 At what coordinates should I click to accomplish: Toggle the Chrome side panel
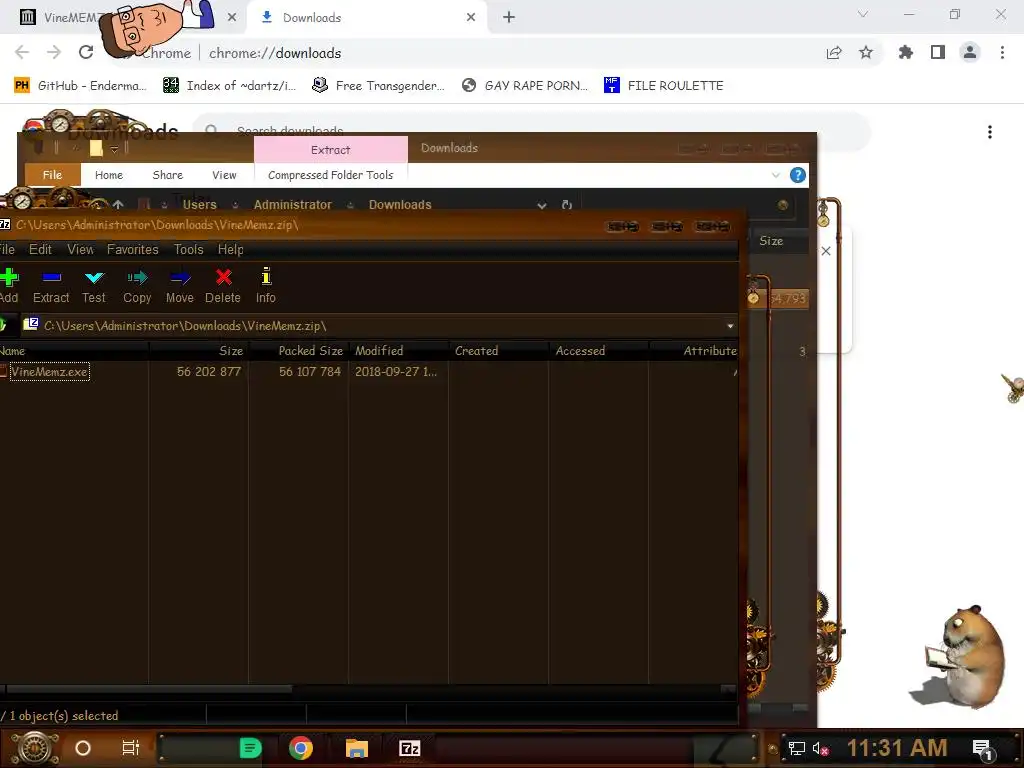coord(938,52)
